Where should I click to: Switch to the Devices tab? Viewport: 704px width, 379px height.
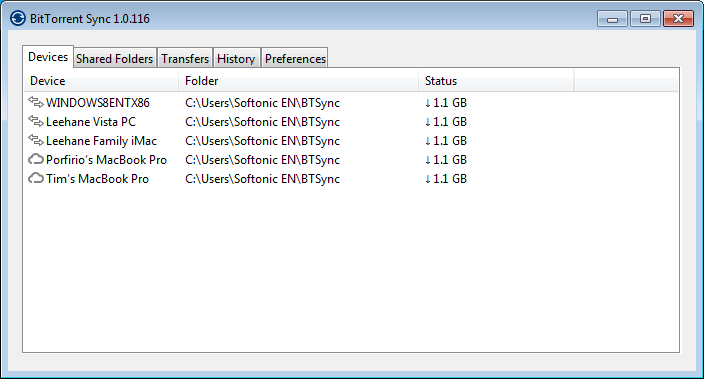coord(48,57)
